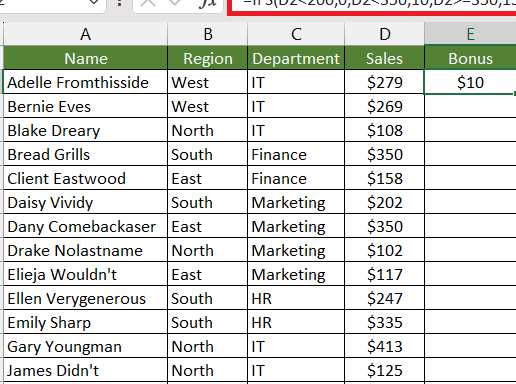Select Ellen Verygenerous' HR department cell

(x=296, y=298)
